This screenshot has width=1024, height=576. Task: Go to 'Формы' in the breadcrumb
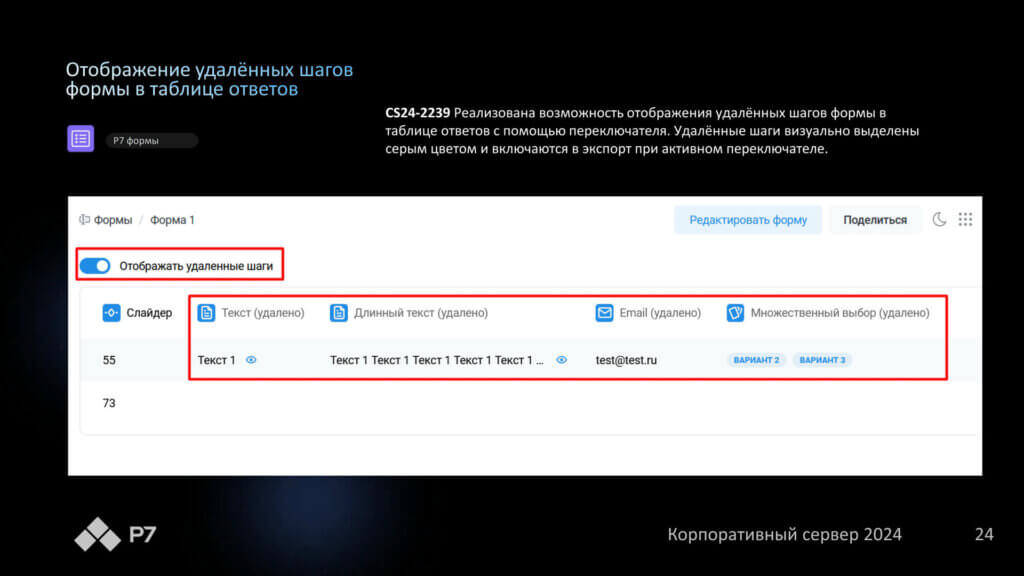point(112,220)
